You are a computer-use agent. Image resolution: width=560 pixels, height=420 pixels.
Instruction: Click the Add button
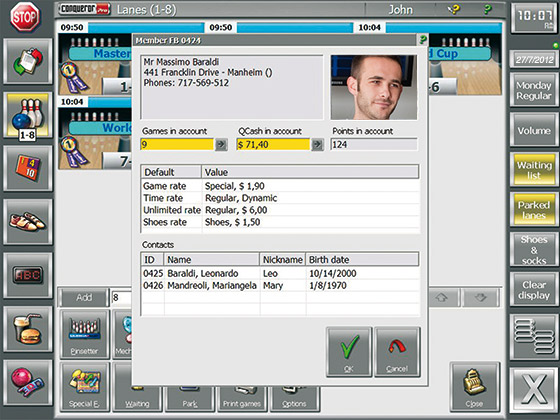pos(84,297)
